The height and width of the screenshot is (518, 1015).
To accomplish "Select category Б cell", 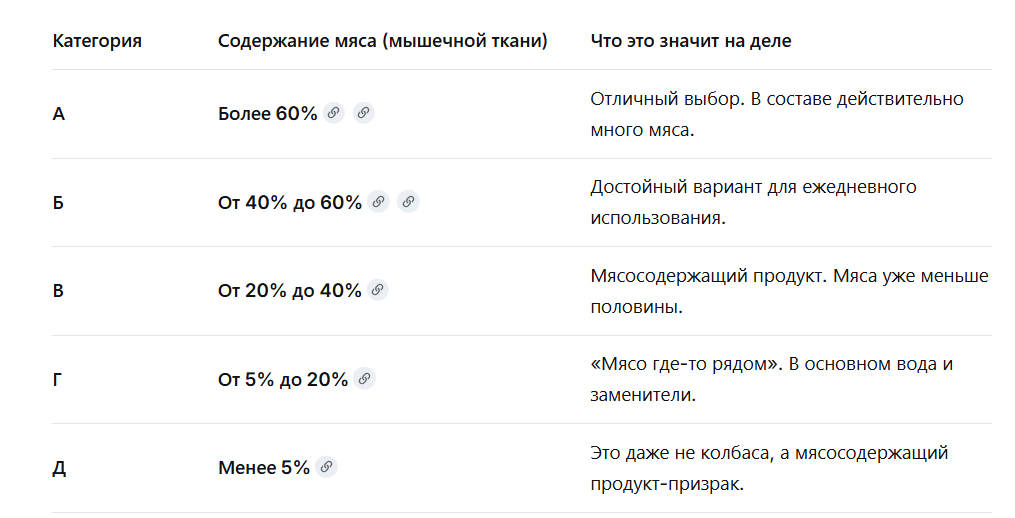I will click(x=58, y=203).
